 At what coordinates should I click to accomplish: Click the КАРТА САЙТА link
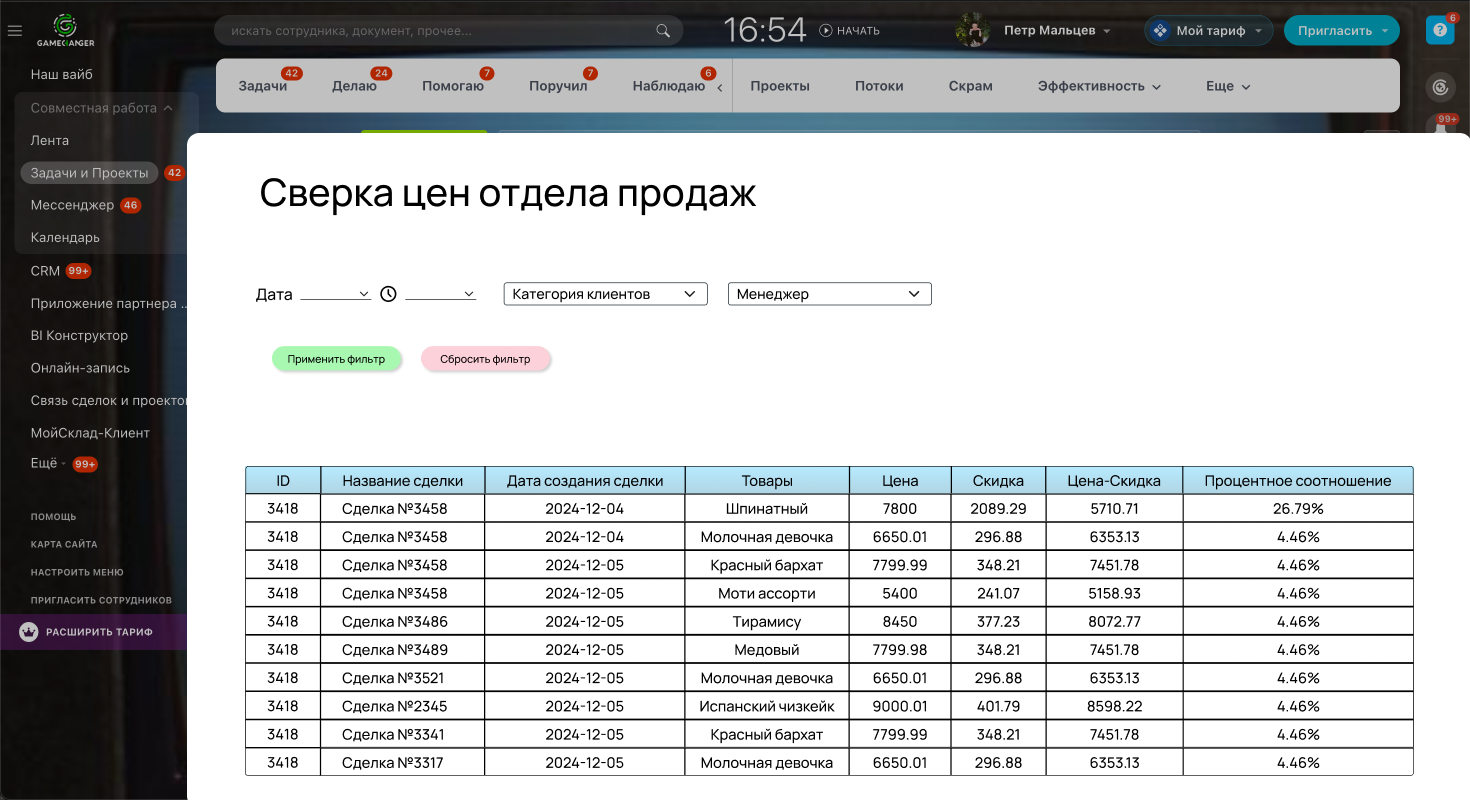[64, 544]
